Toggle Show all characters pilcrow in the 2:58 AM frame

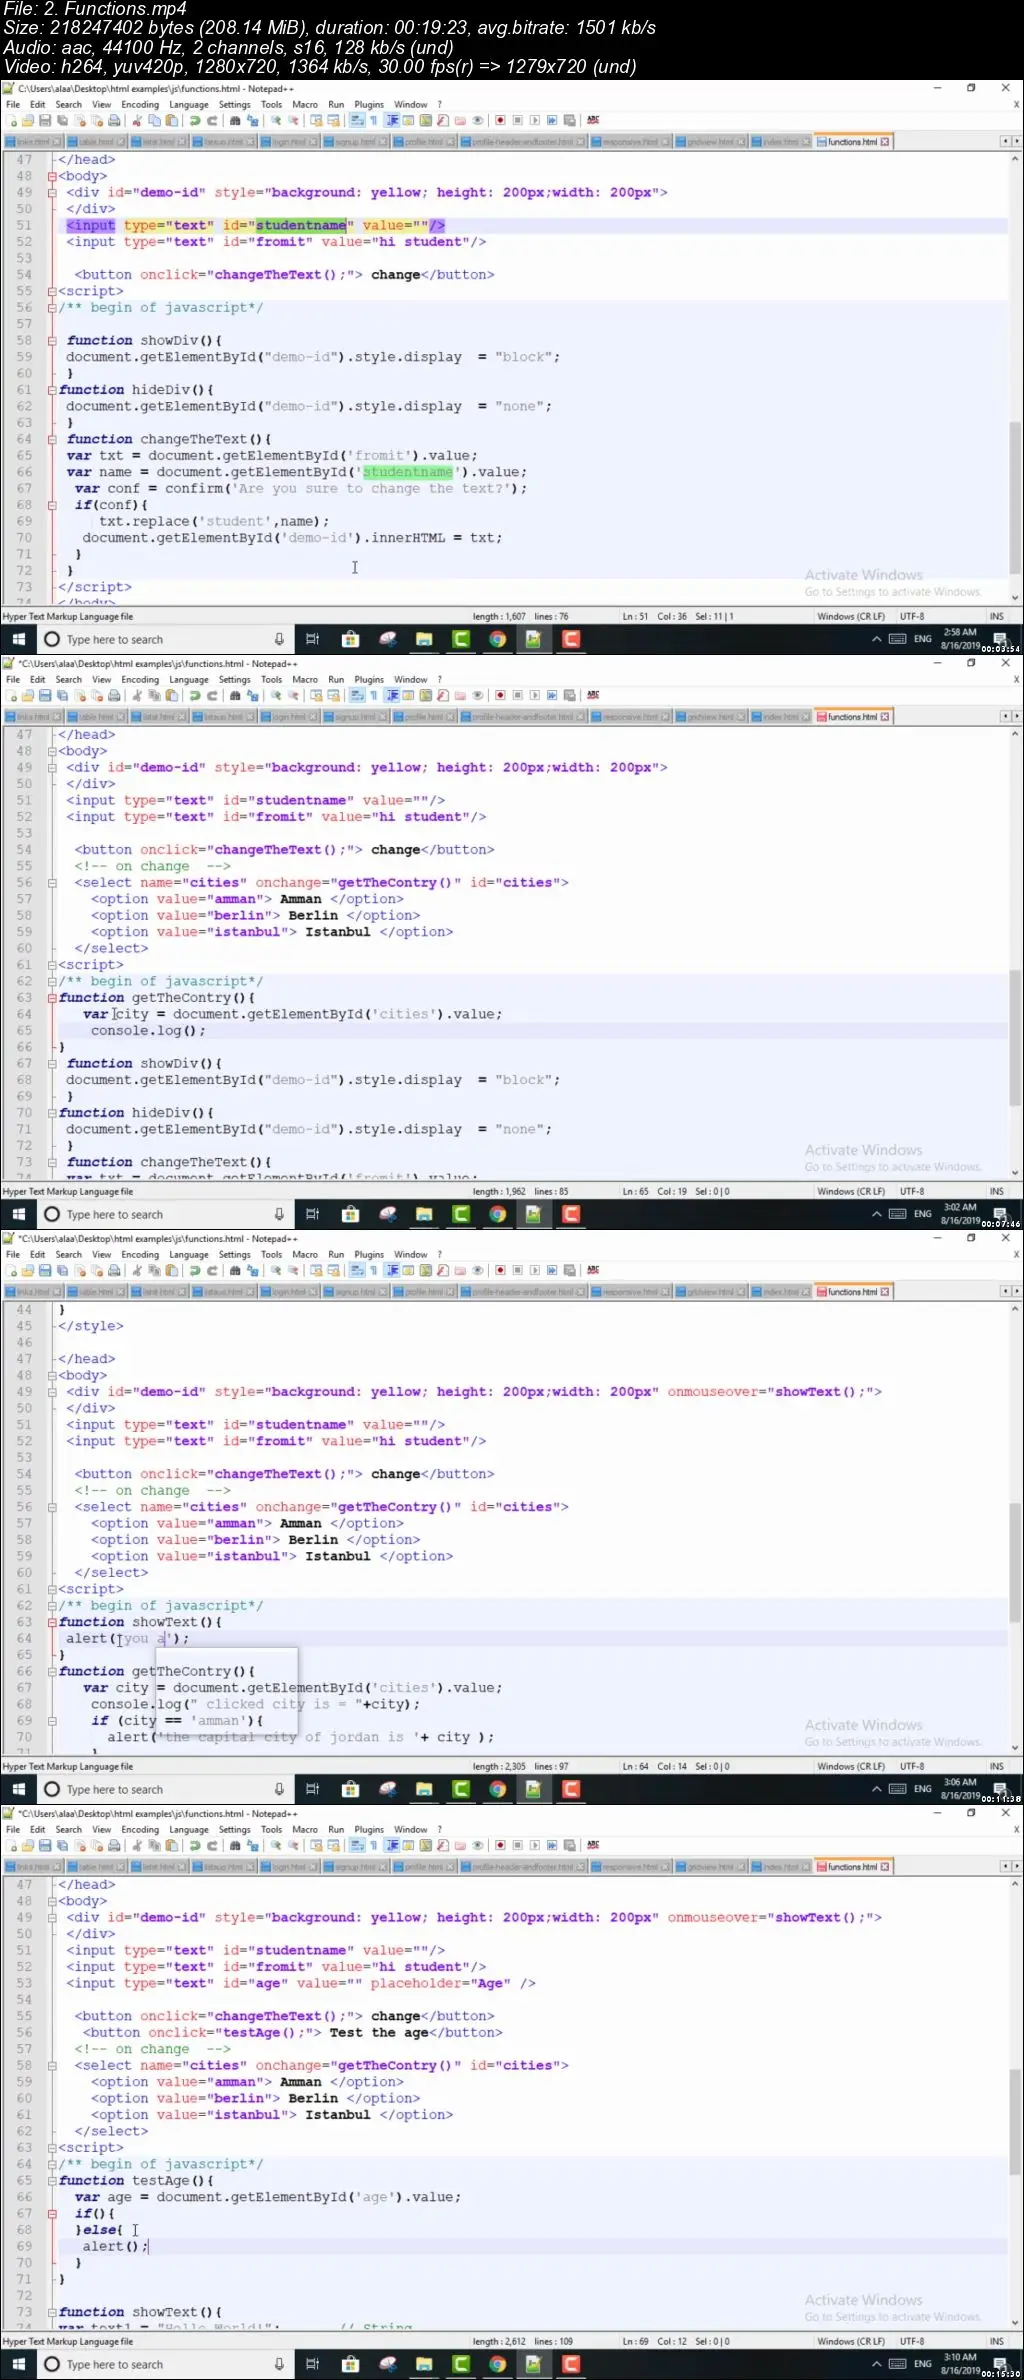pyautogui.click(x=374, y=120)
